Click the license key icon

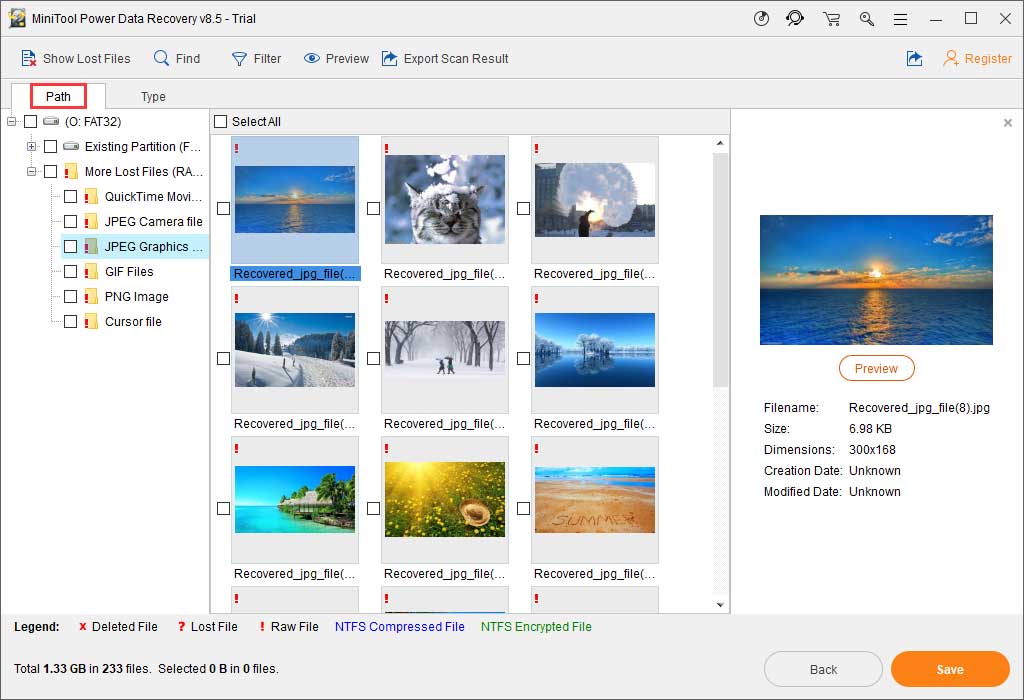(x=866, y=19)
